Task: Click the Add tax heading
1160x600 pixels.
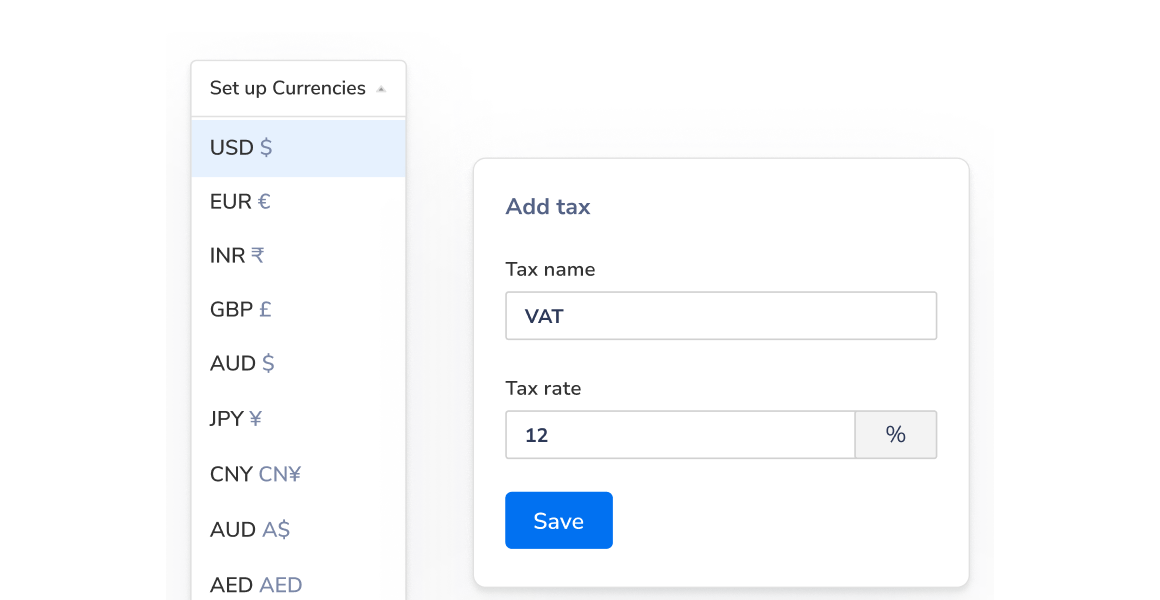Action: tap(547, 206)
